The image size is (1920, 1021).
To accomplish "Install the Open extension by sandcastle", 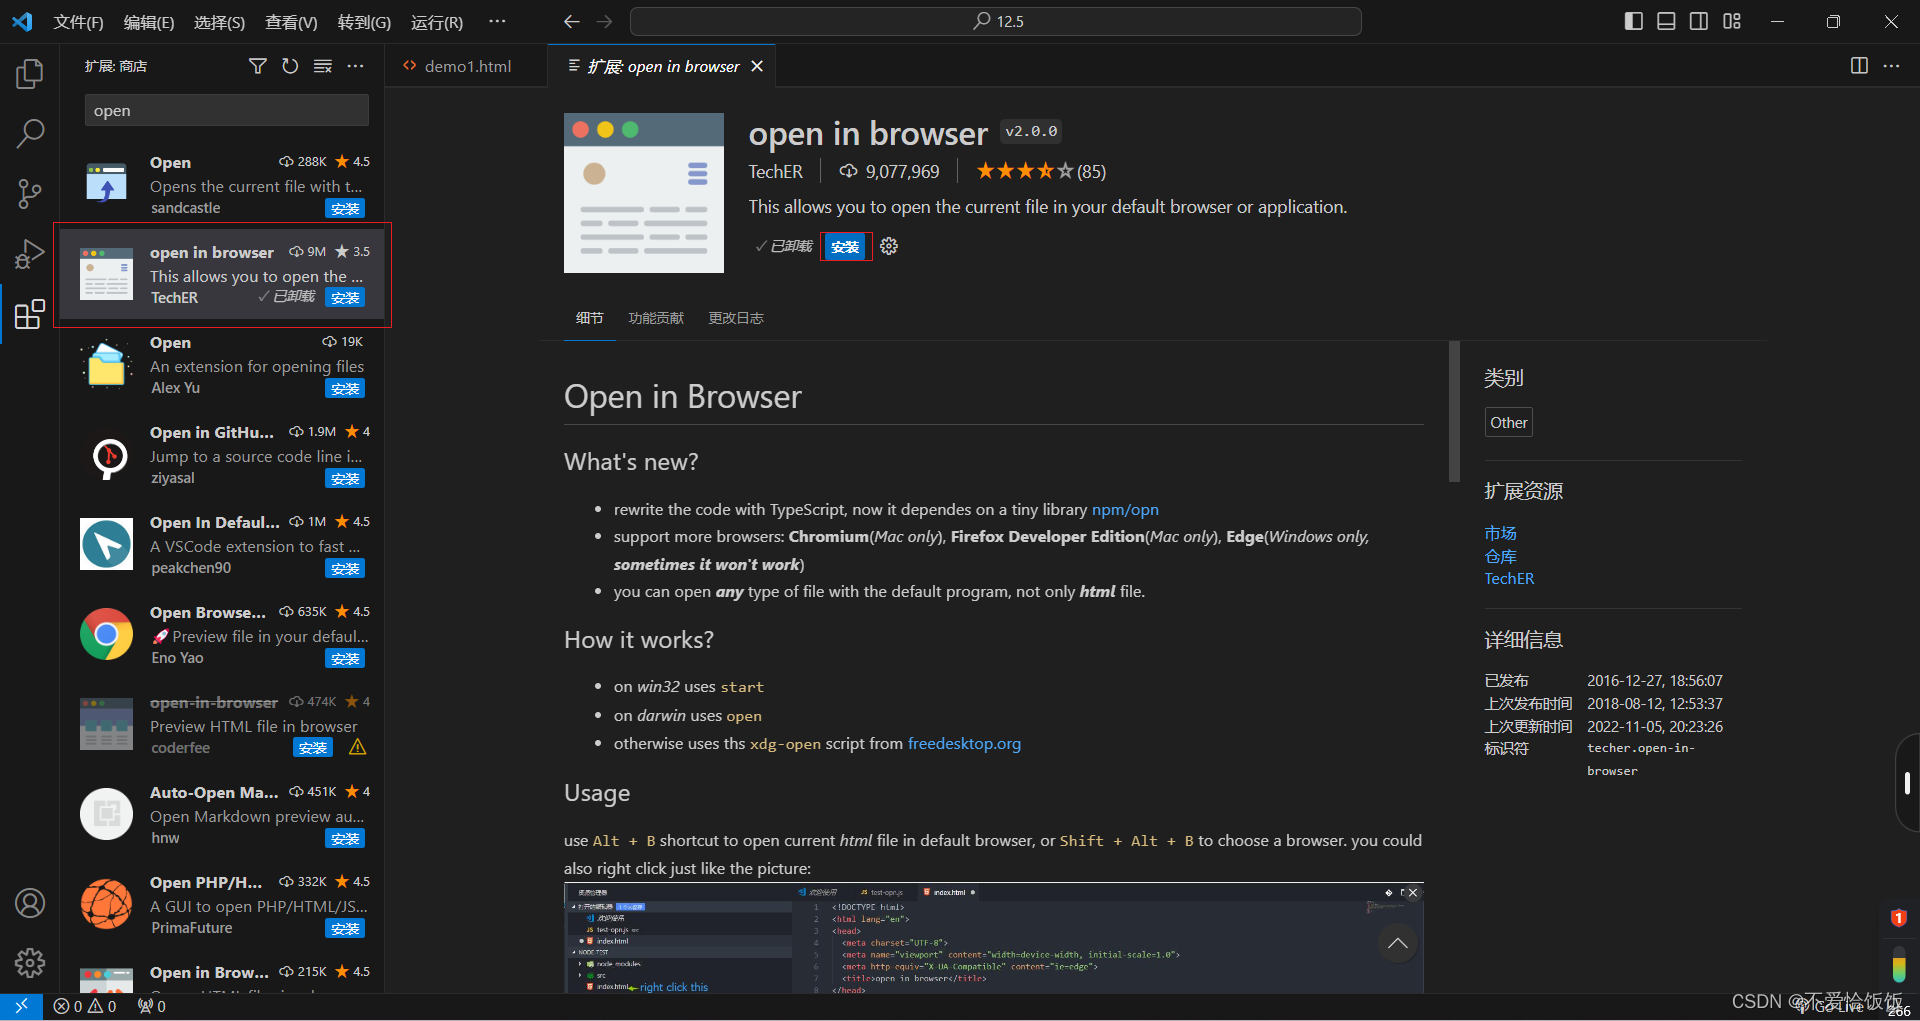I will click(x=345, y=208).
